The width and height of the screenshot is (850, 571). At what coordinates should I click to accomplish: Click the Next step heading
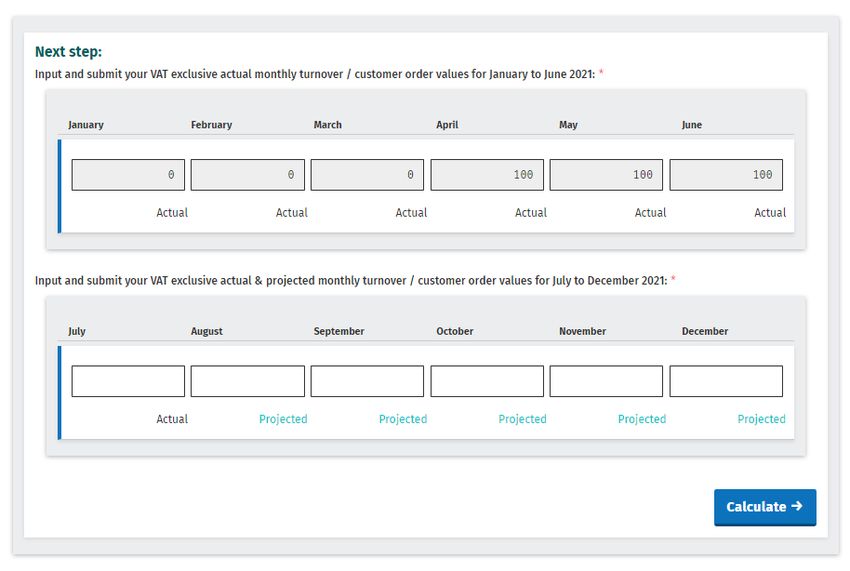point(68,52)
